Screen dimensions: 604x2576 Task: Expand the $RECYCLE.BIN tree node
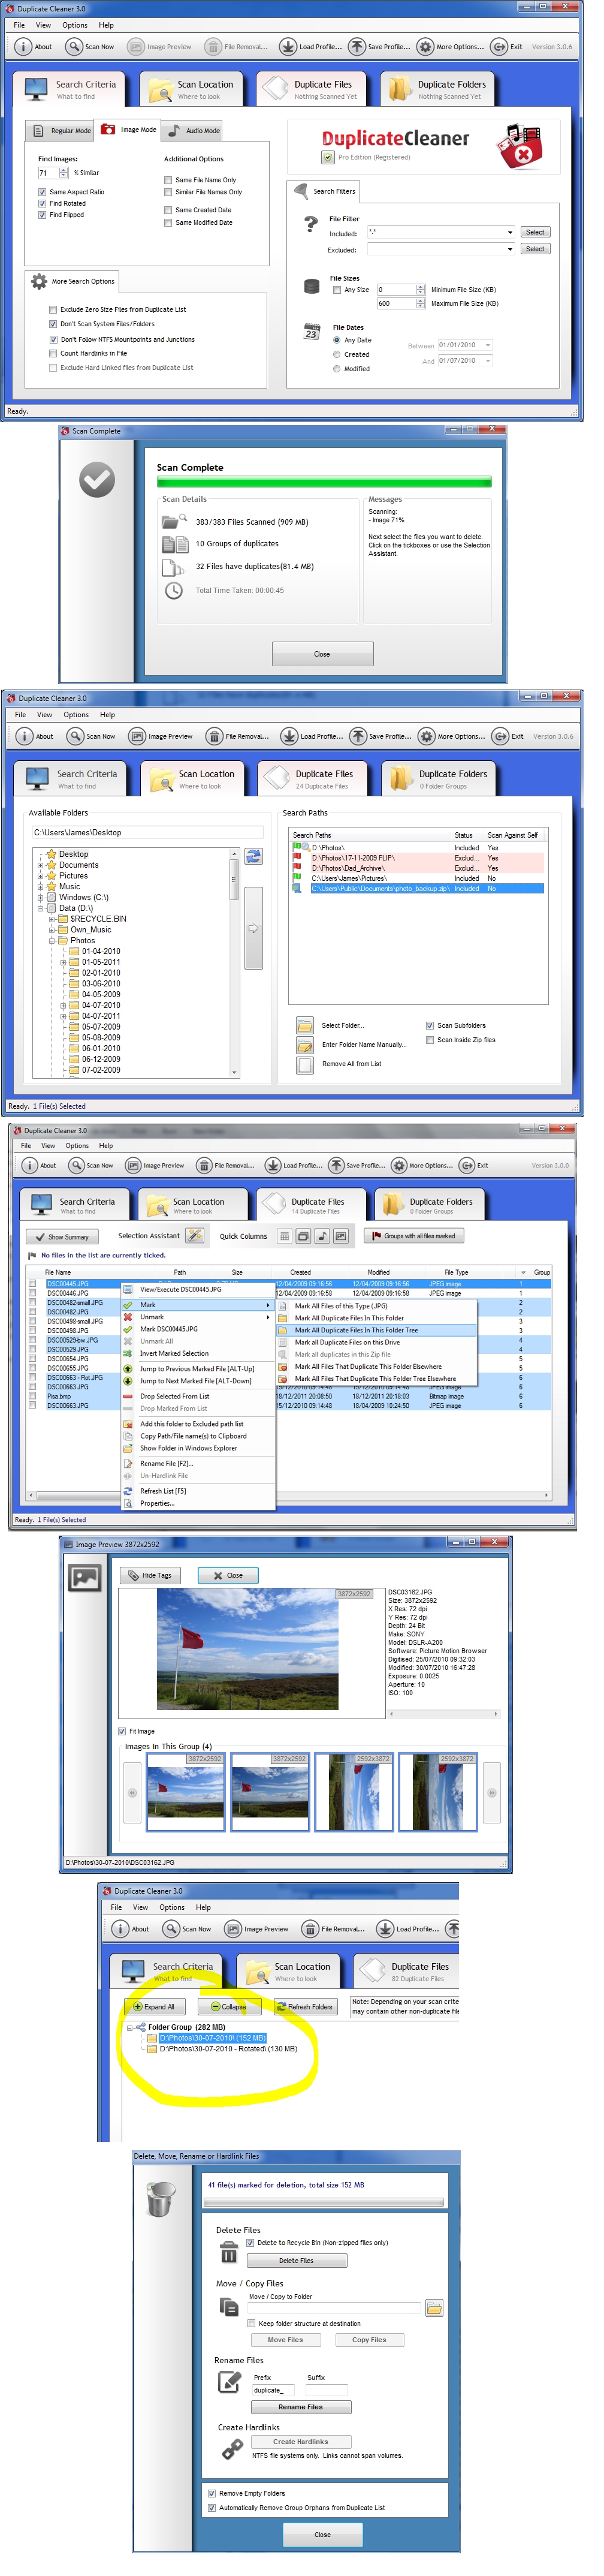tap(52, 918)
